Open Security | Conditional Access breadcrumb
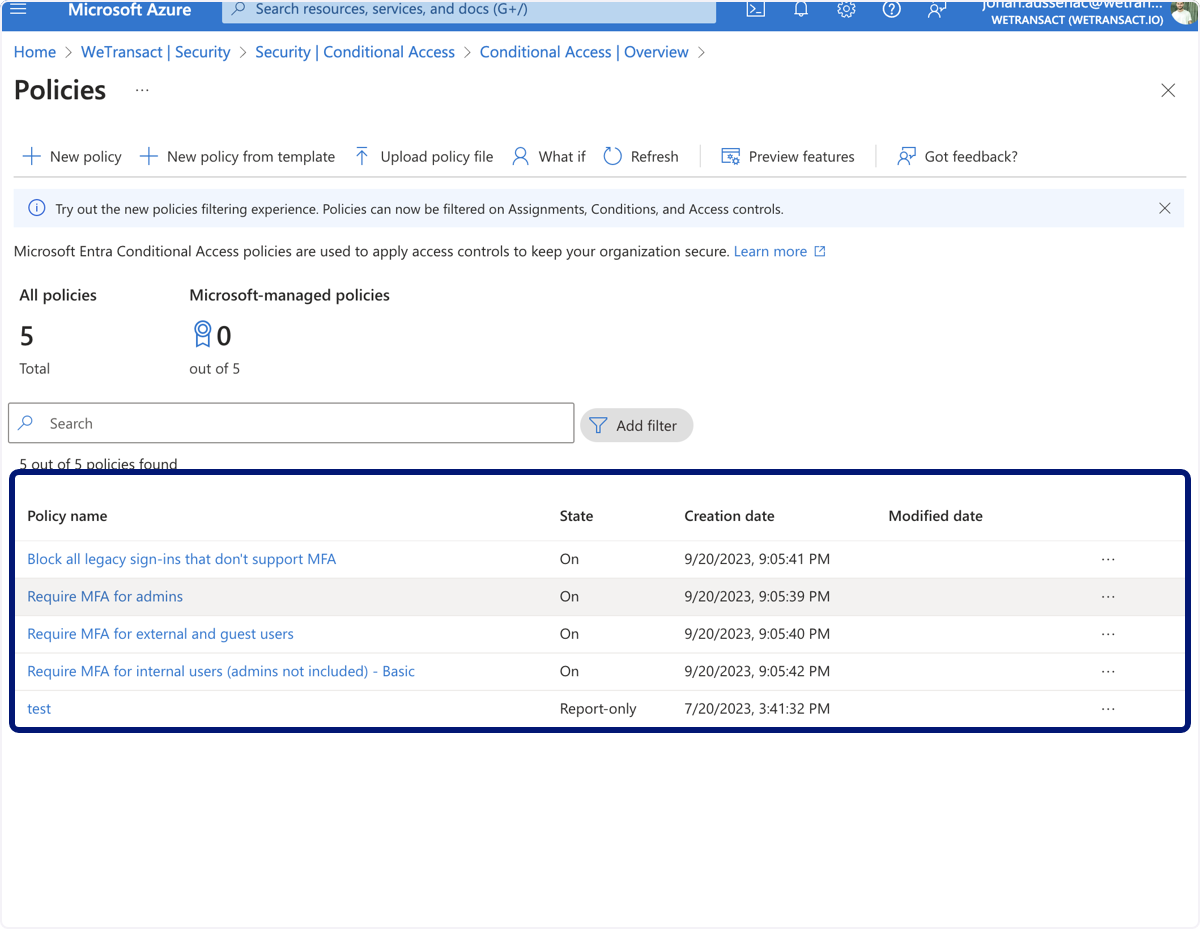 point(355,52)
